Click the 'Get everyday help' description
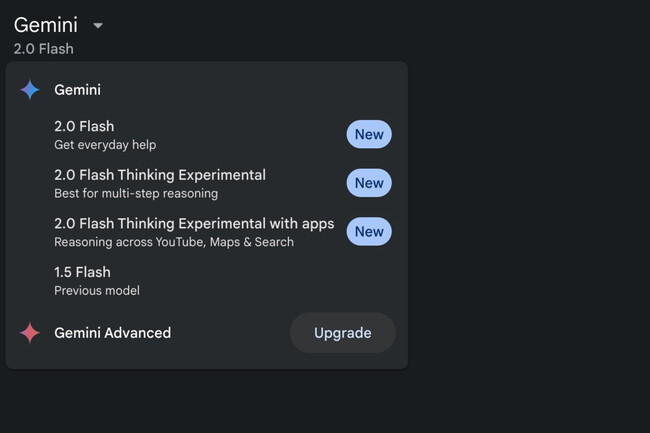 [x=105, y=145]
